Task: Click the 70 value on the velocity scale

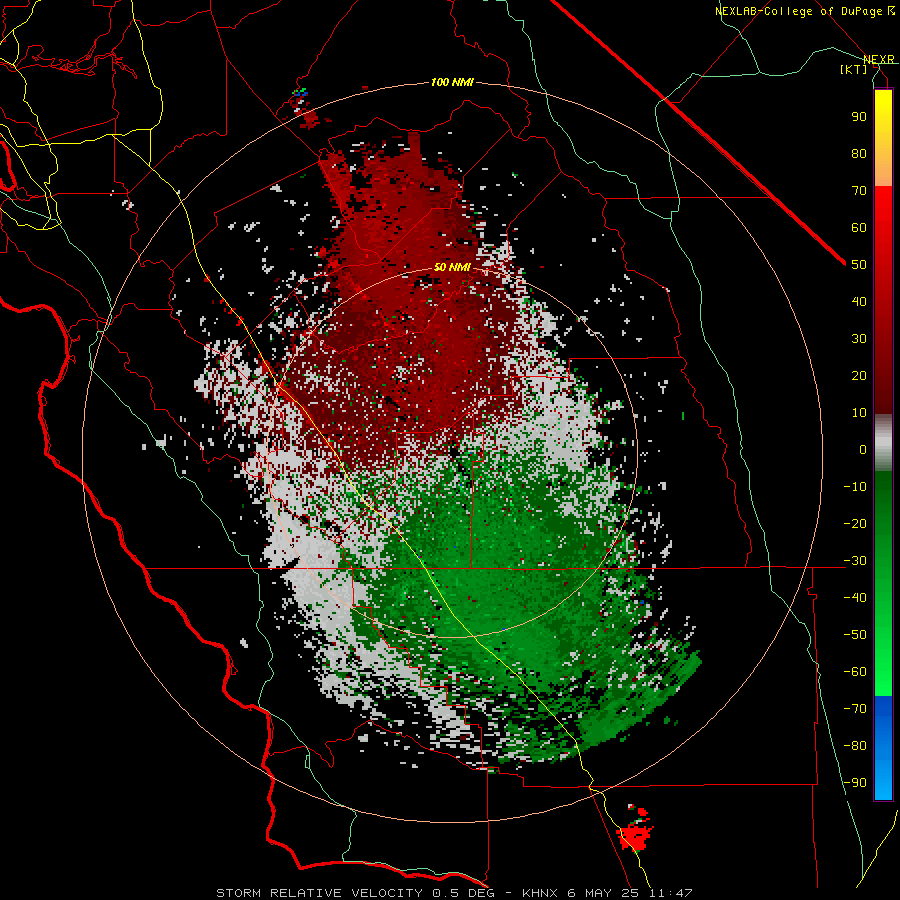Action: [x=859, y=191]
